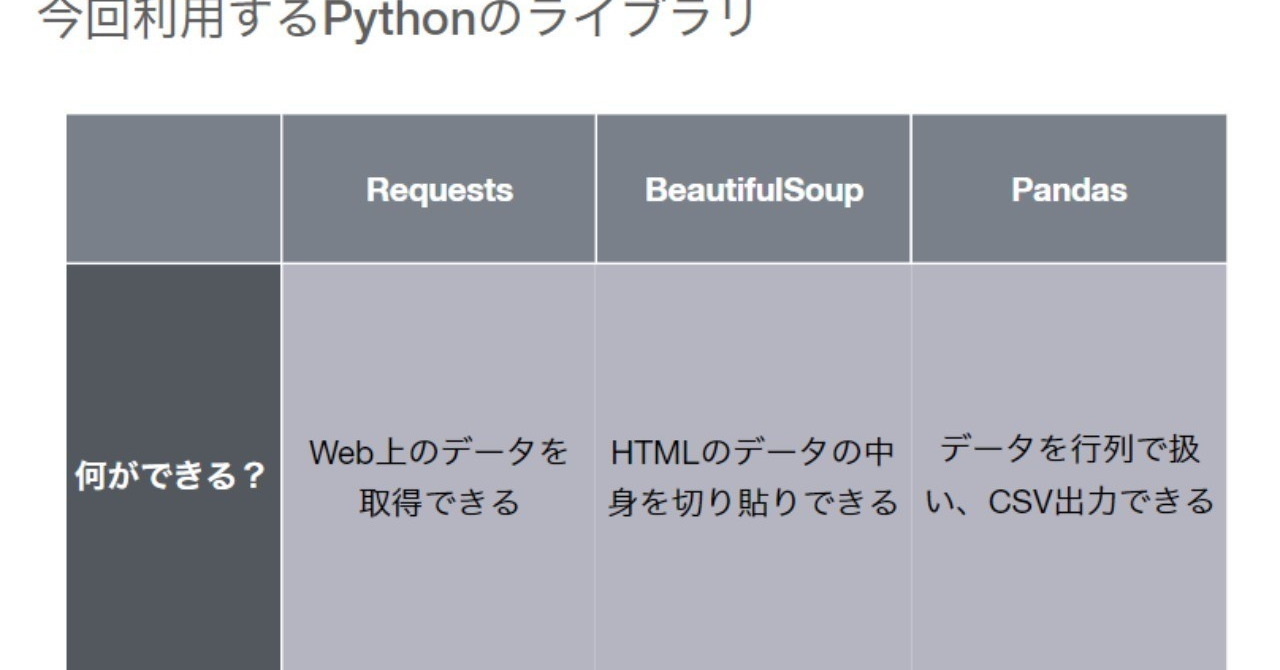Image resolution: width=1280 pixels, height=670 pixels.
Task: Select the 'Requests' column header cell
Action: click(439, 189)
